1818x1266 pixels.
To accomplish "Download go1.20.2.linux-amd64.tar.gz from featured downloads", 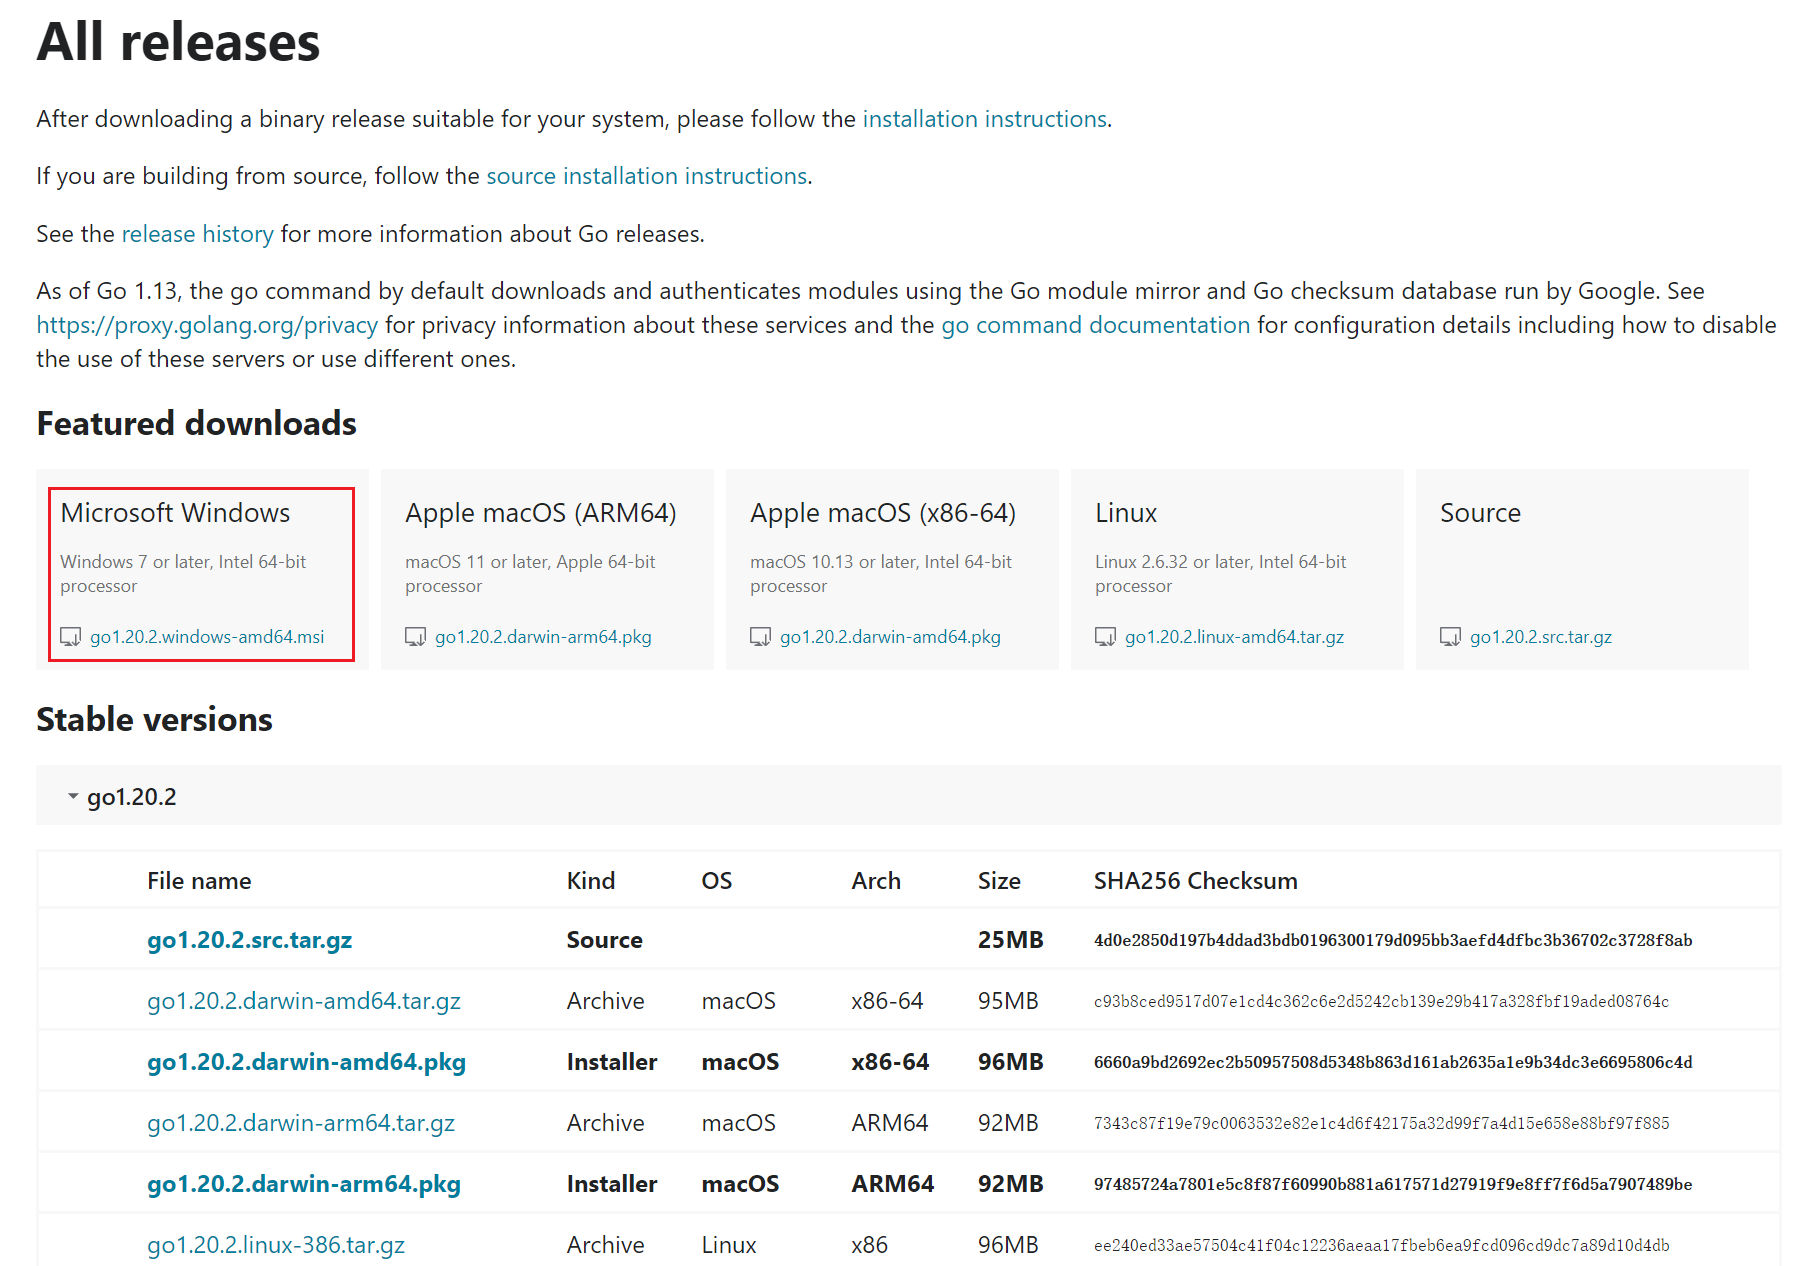I will pyautogui.click(x=1234, y=637).
